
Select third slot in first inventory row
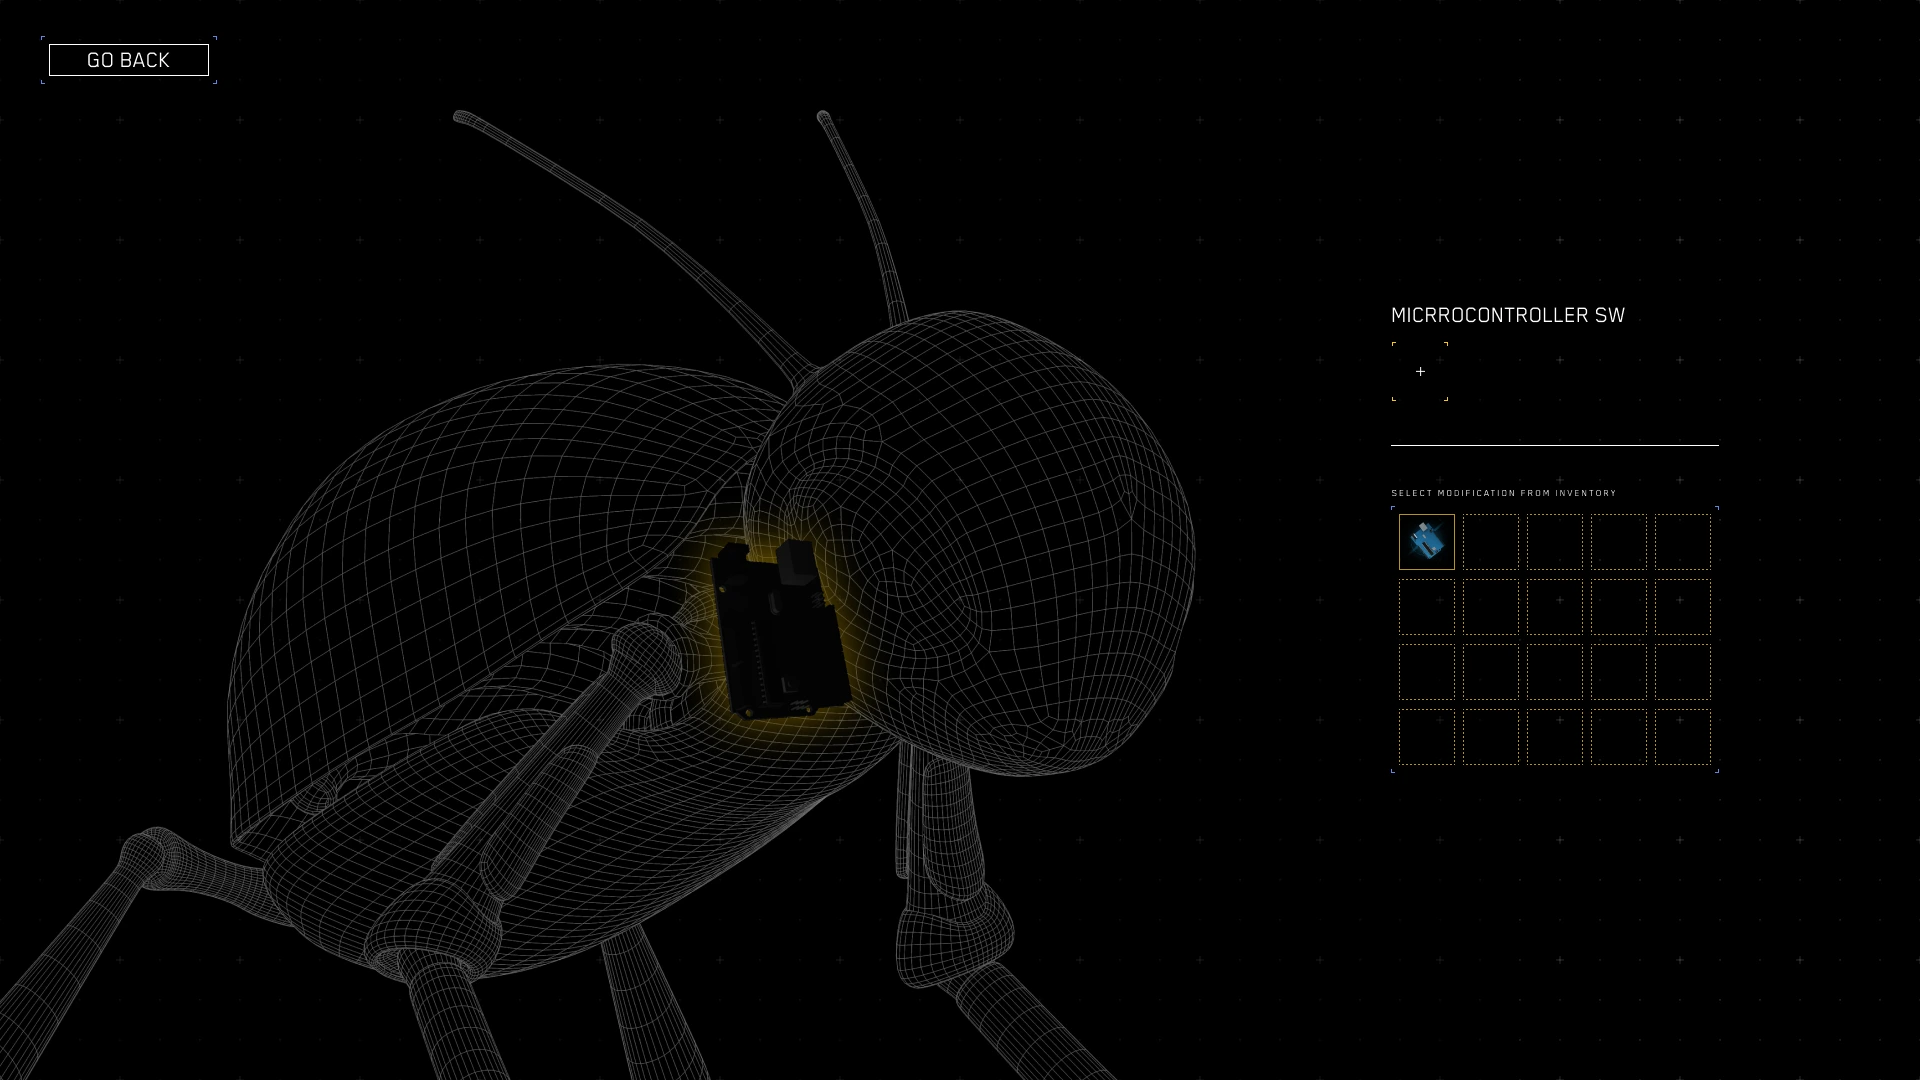coord(1555,542)
